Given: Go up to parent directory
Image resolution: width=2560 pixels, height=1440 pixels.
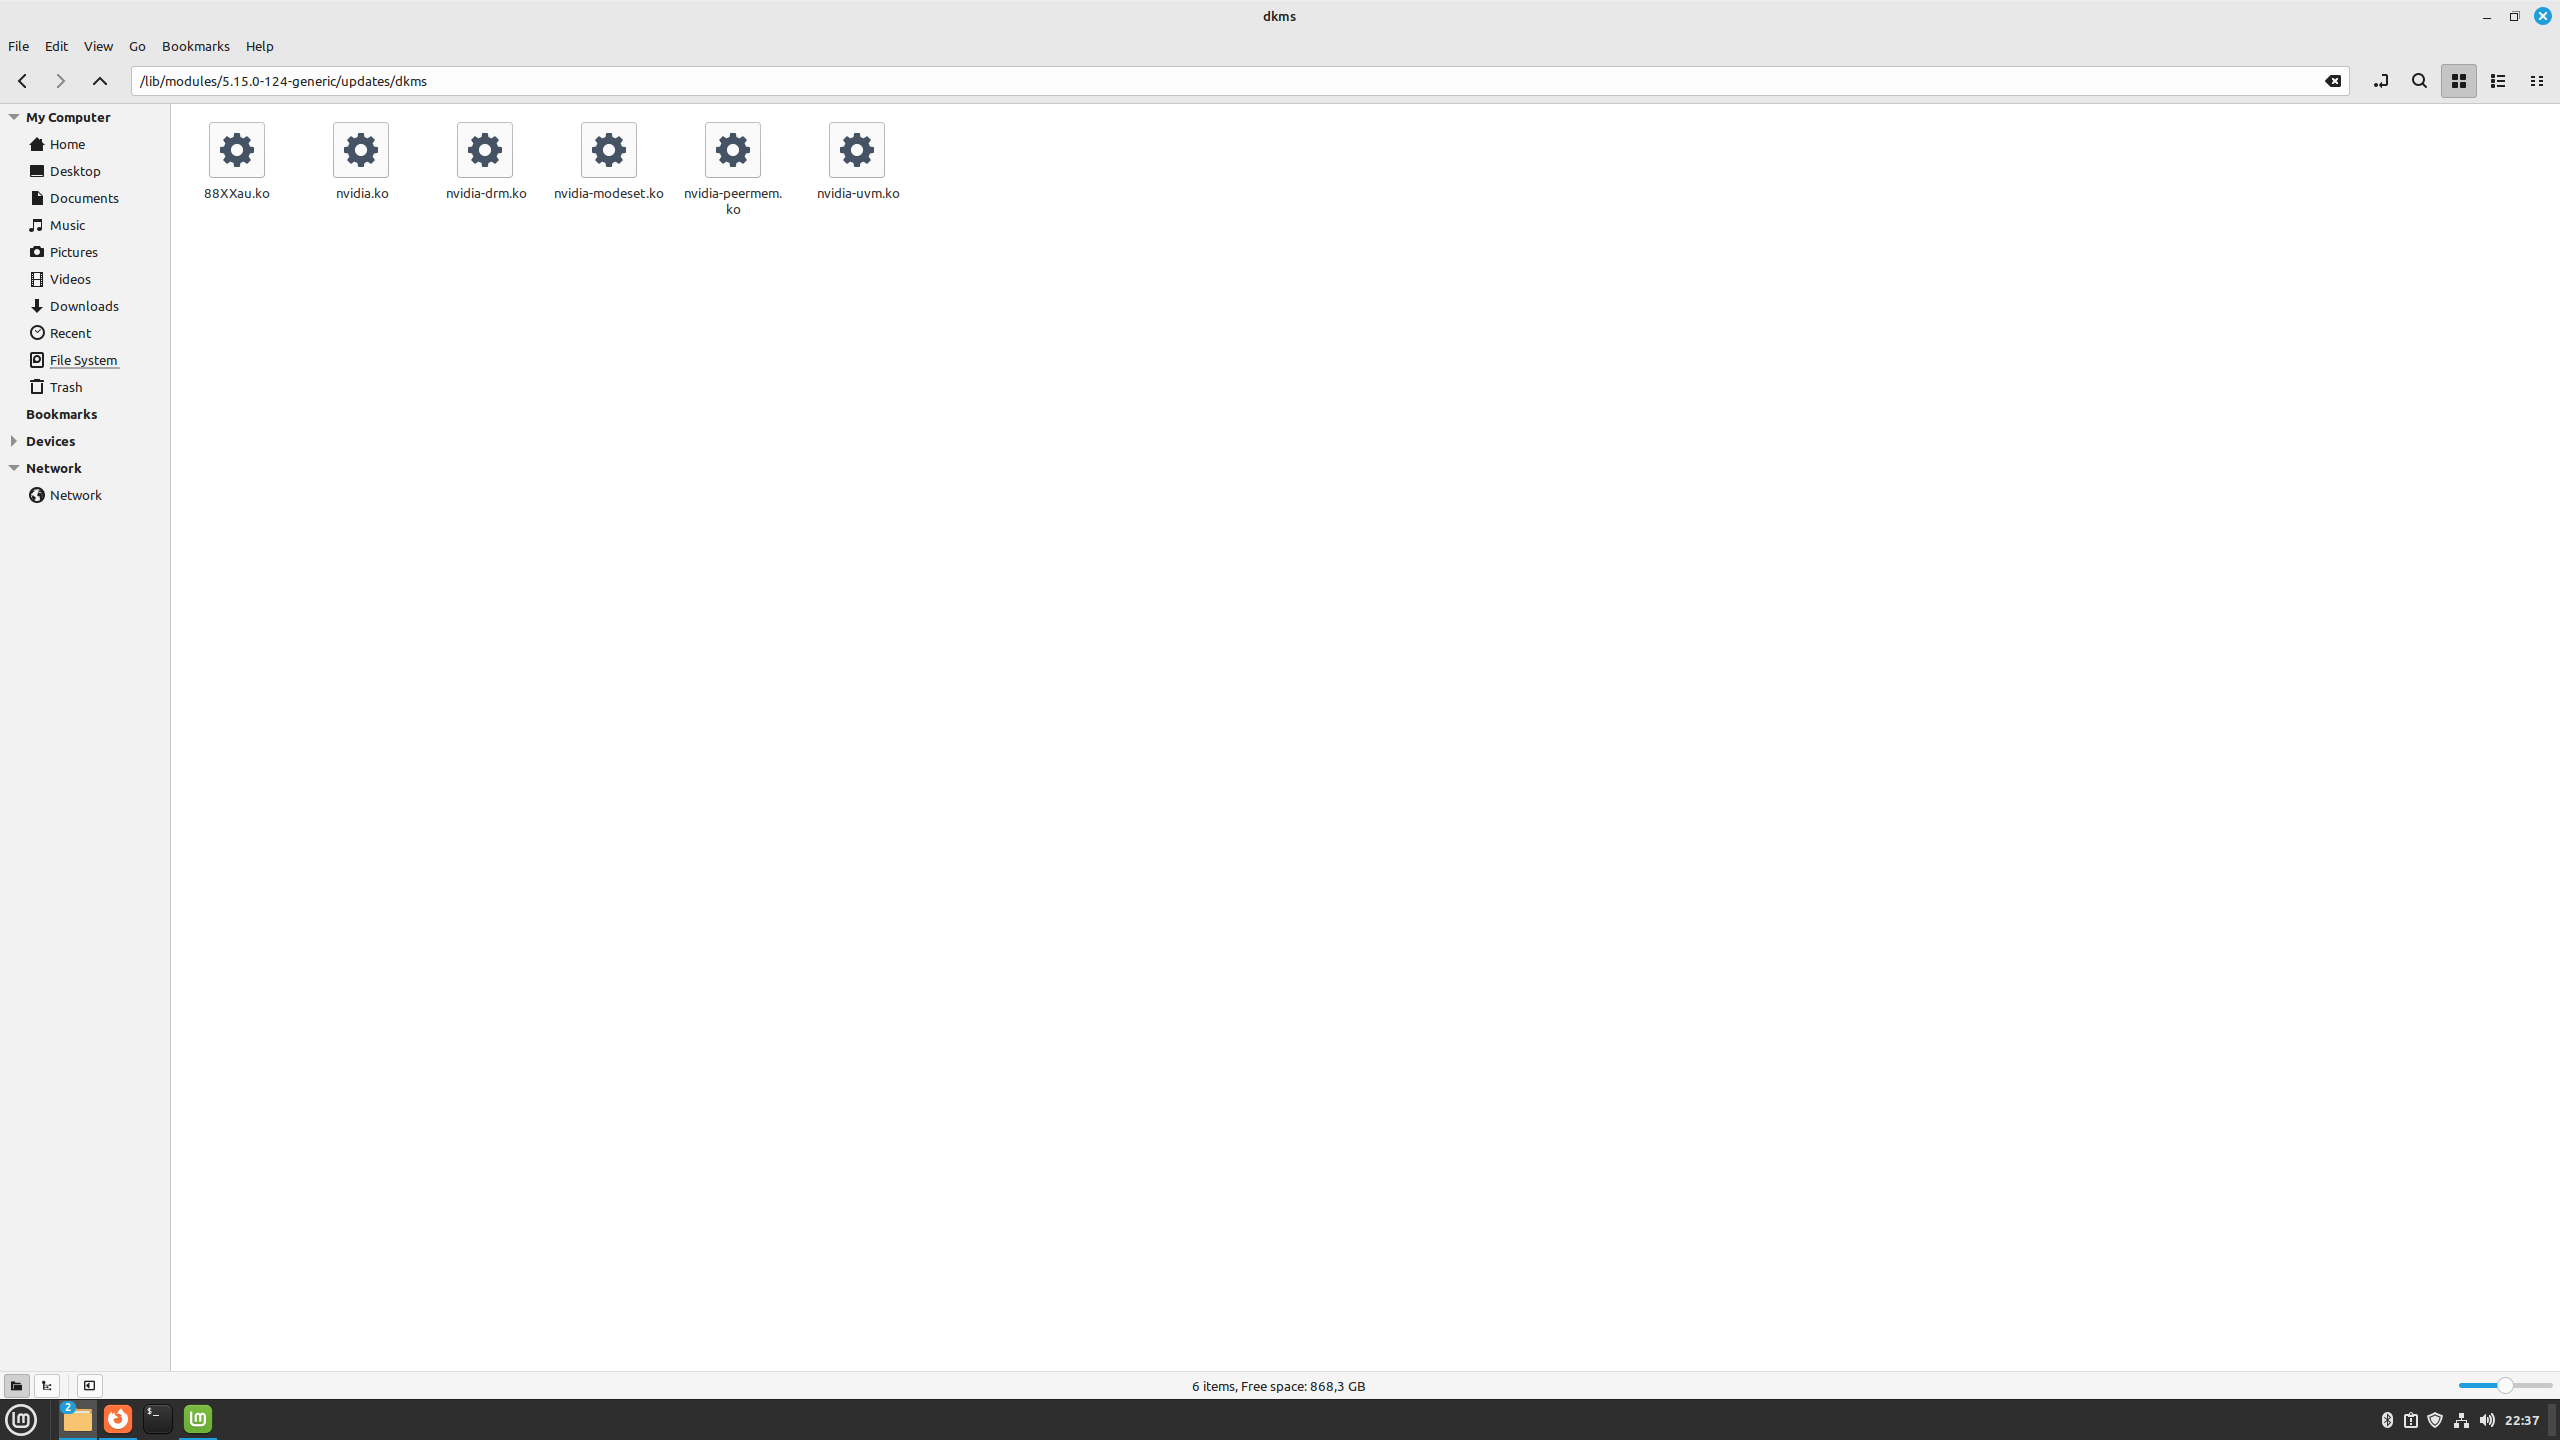Looking at the screenshot, I should coord(99,81).
